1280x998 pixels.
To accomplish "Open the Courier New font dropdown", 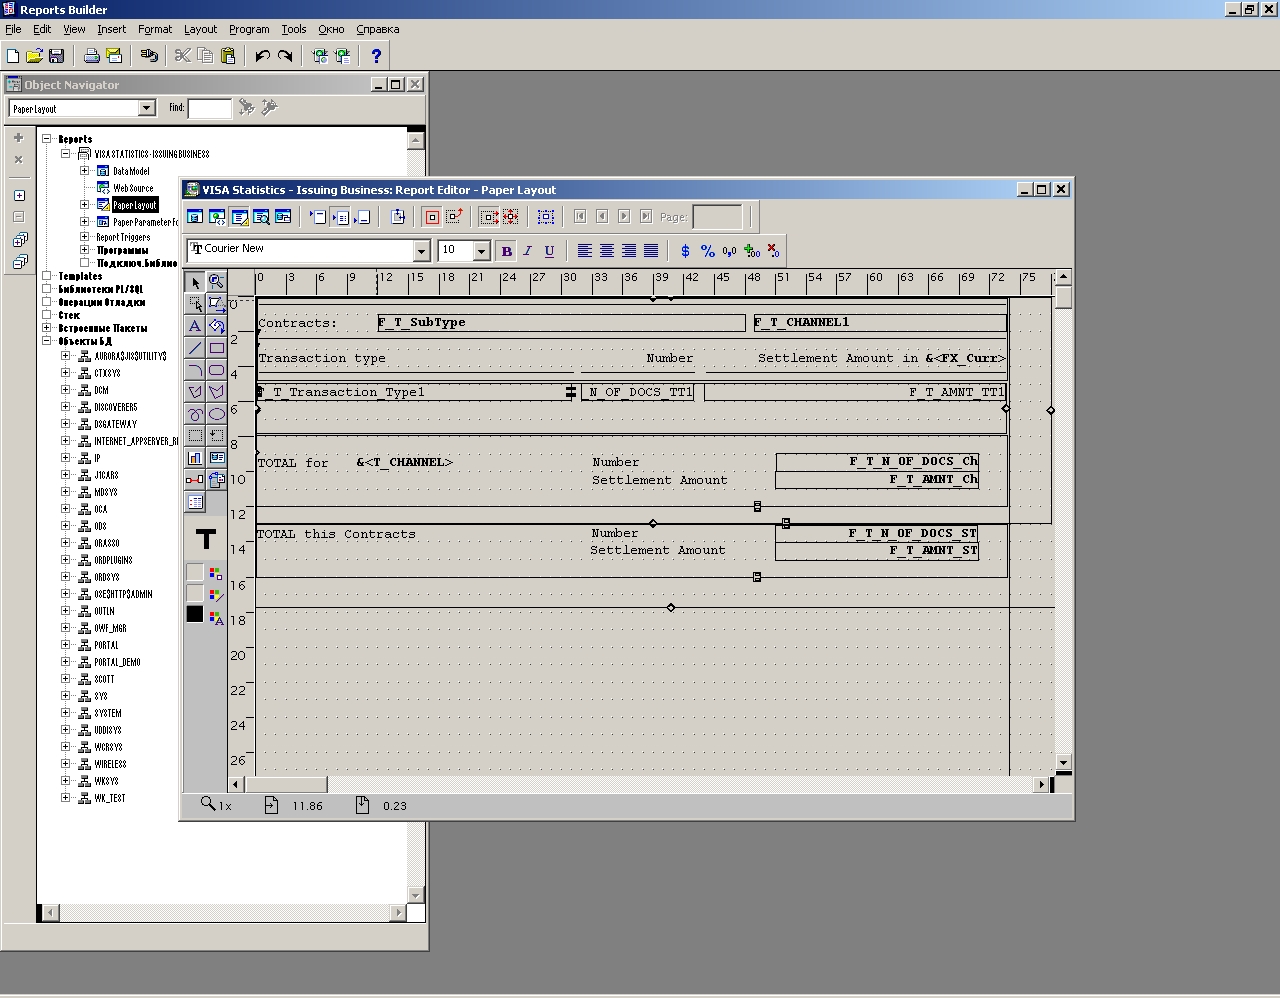I will pos(421,250).
